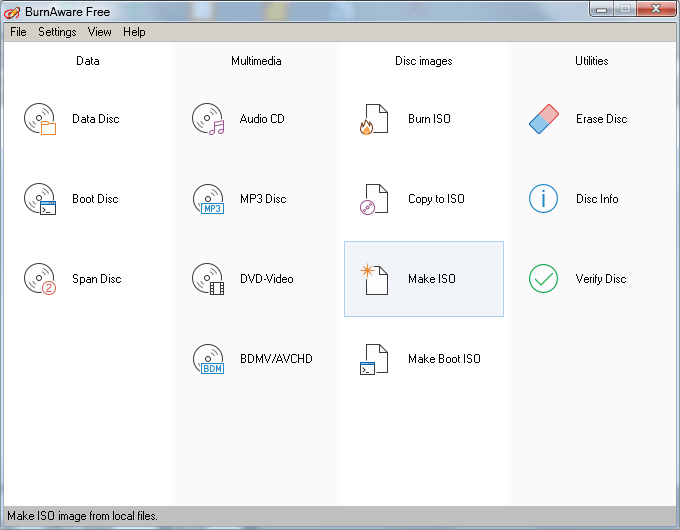Click the MP3 Disc icon

point(208,199)
